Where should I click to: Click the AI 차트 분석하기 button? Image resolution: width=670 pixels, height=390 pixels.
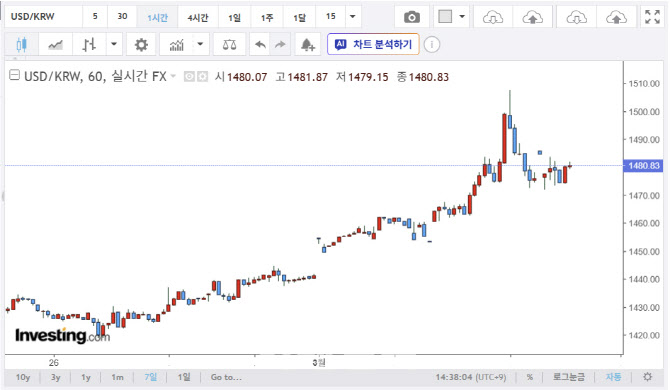373,44
